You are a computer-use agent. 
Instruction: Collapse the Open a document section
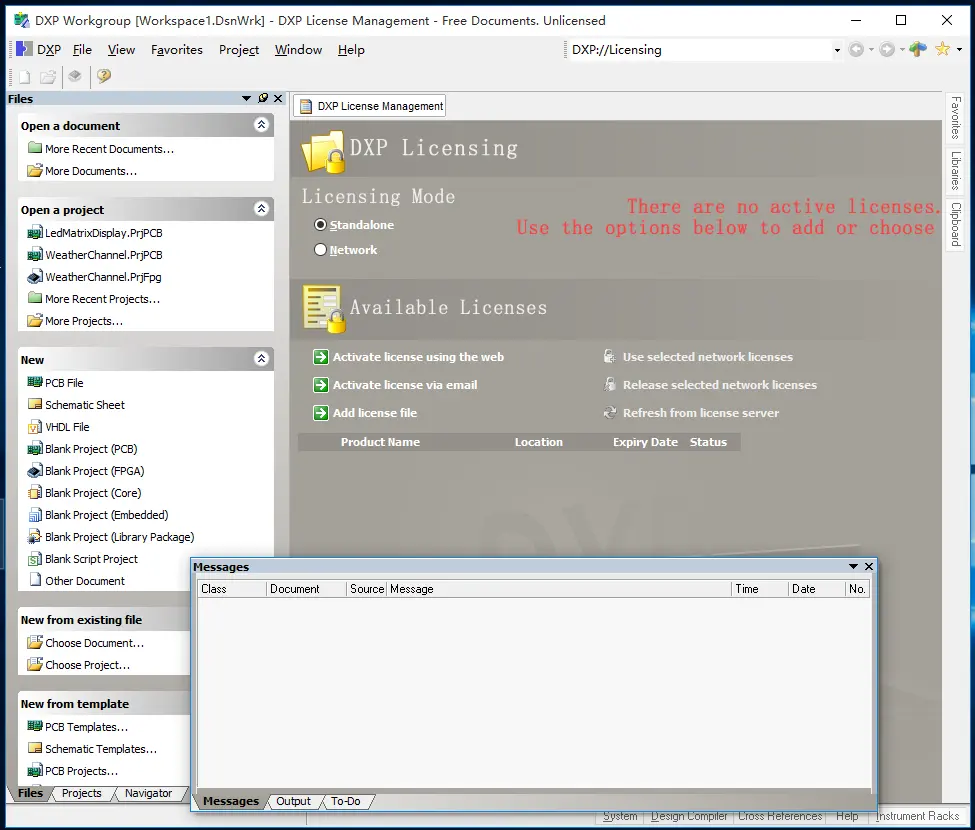[x=261, y=126]
